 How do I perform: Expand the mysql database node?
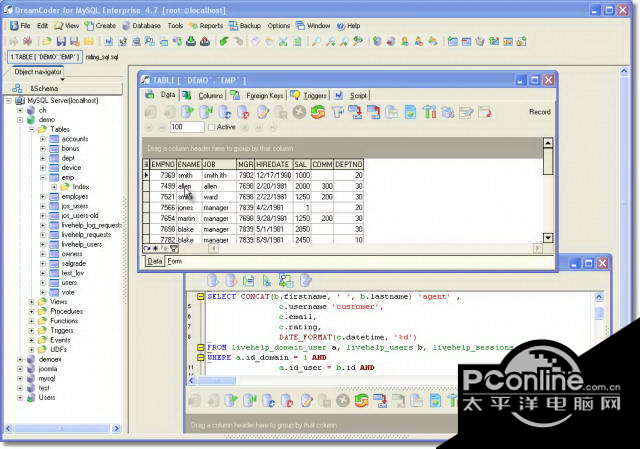point(20,378)
